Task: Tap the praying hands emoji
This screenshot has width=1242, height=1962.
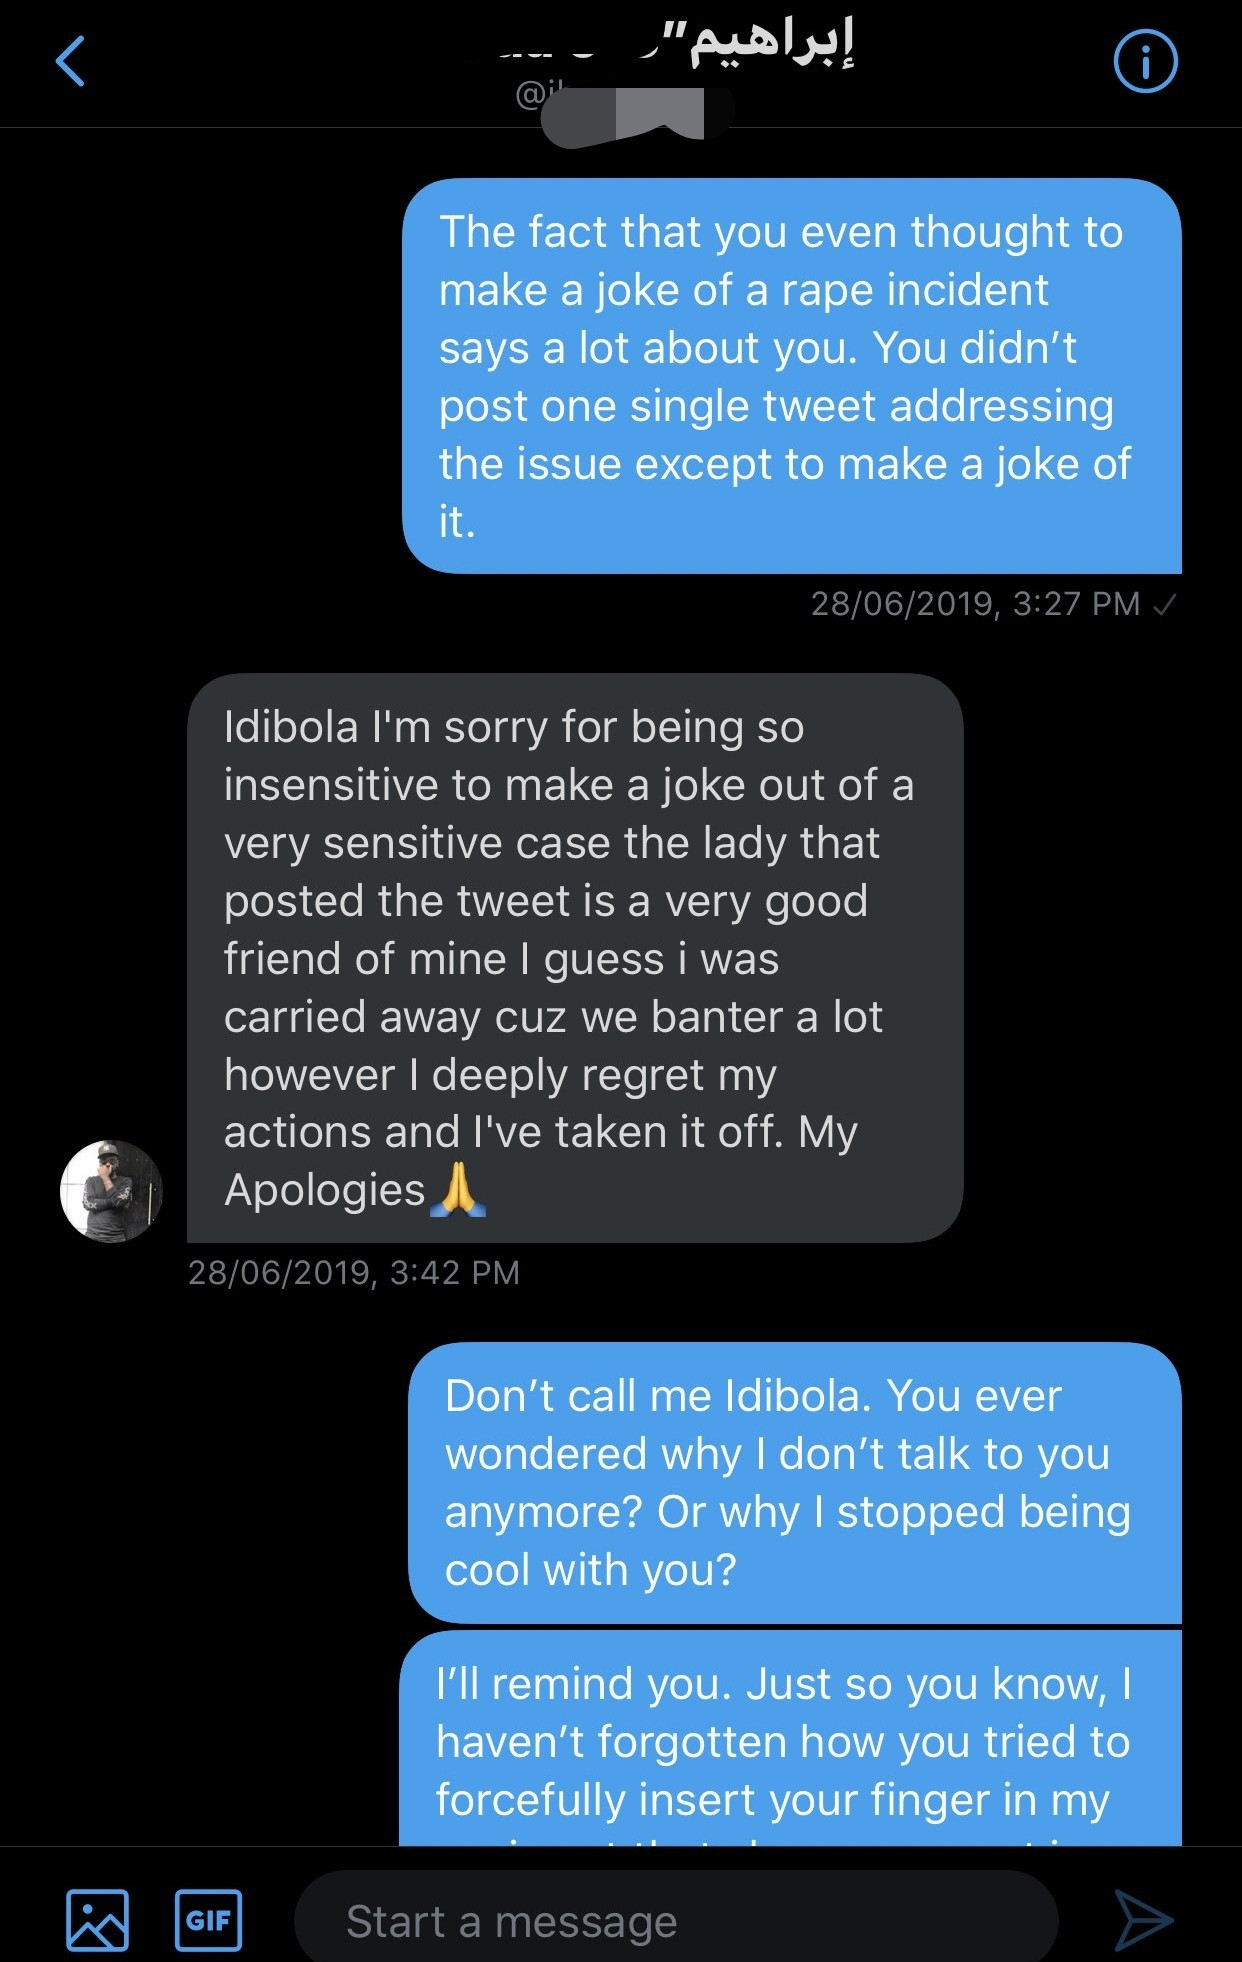Action: pos(457,1189)
